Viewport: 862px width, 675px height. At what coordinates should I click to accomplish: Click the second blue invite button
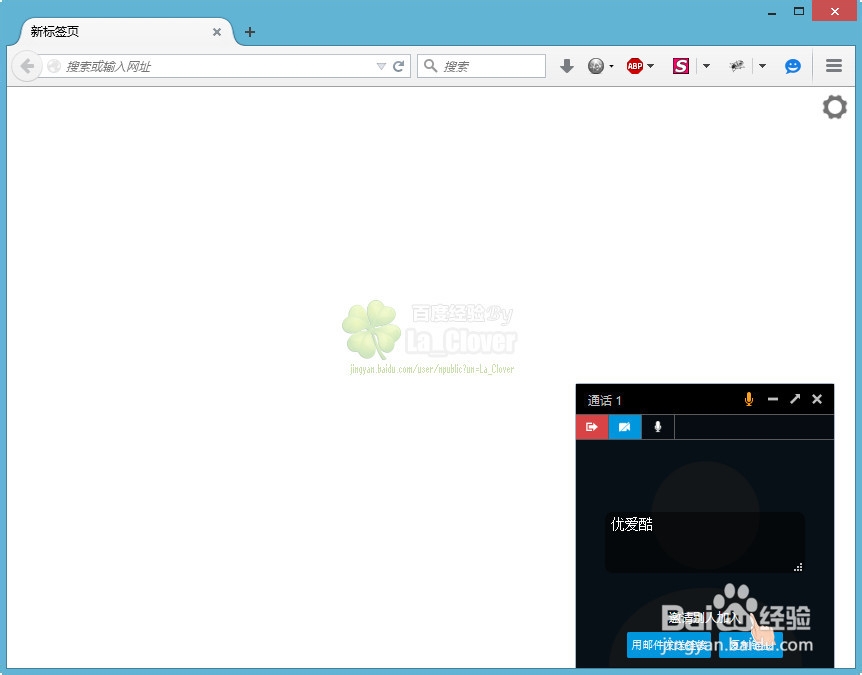pos(751,645)
